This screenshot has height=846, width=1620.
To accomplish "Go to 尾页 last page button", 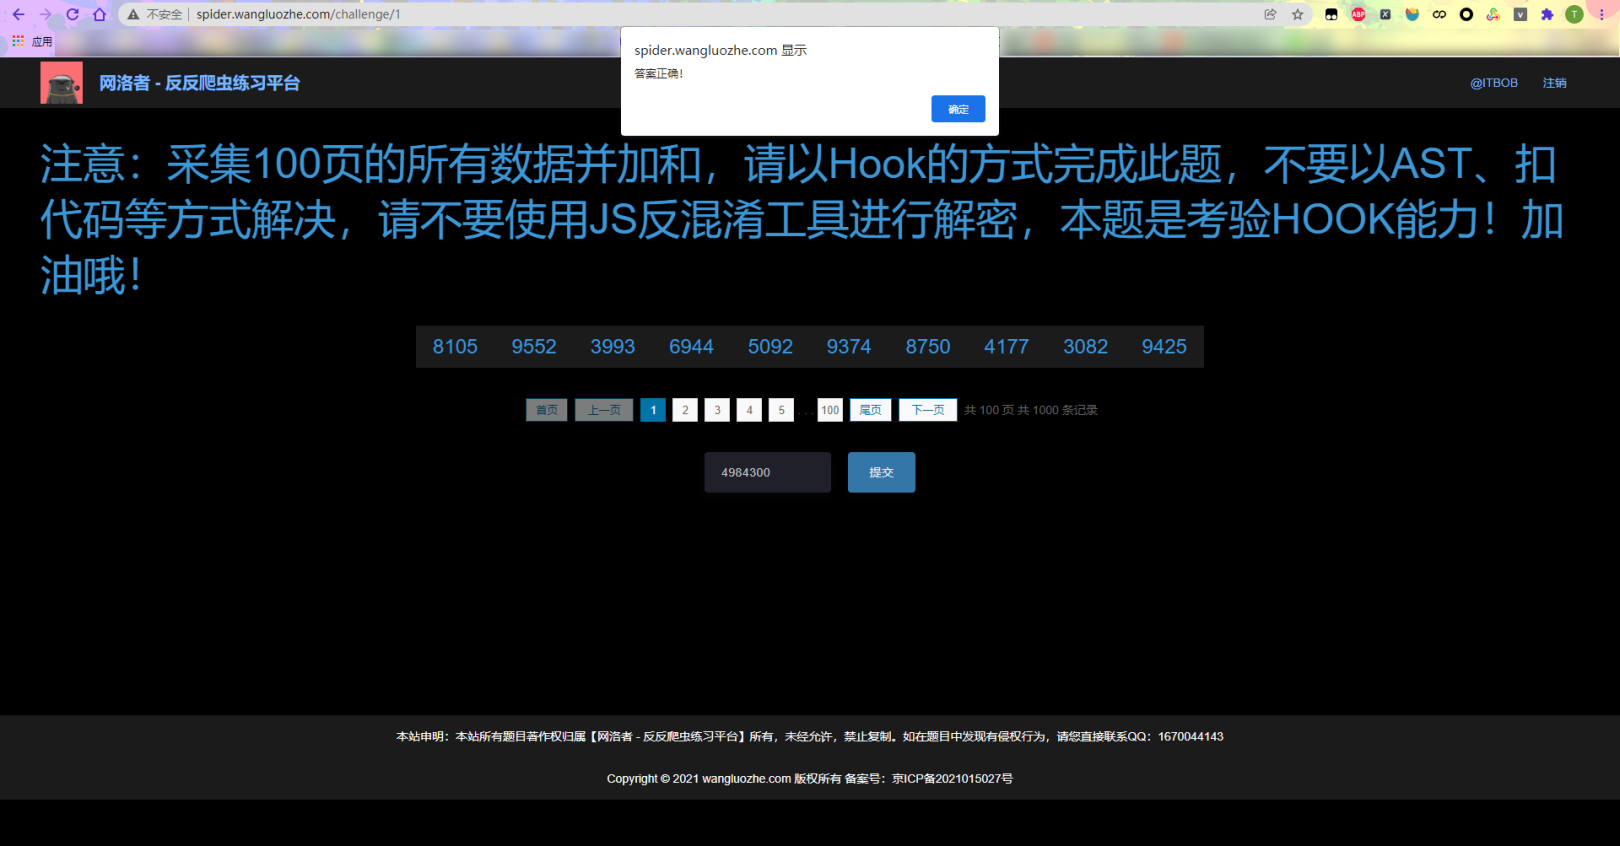I will (x=871, y=410).
